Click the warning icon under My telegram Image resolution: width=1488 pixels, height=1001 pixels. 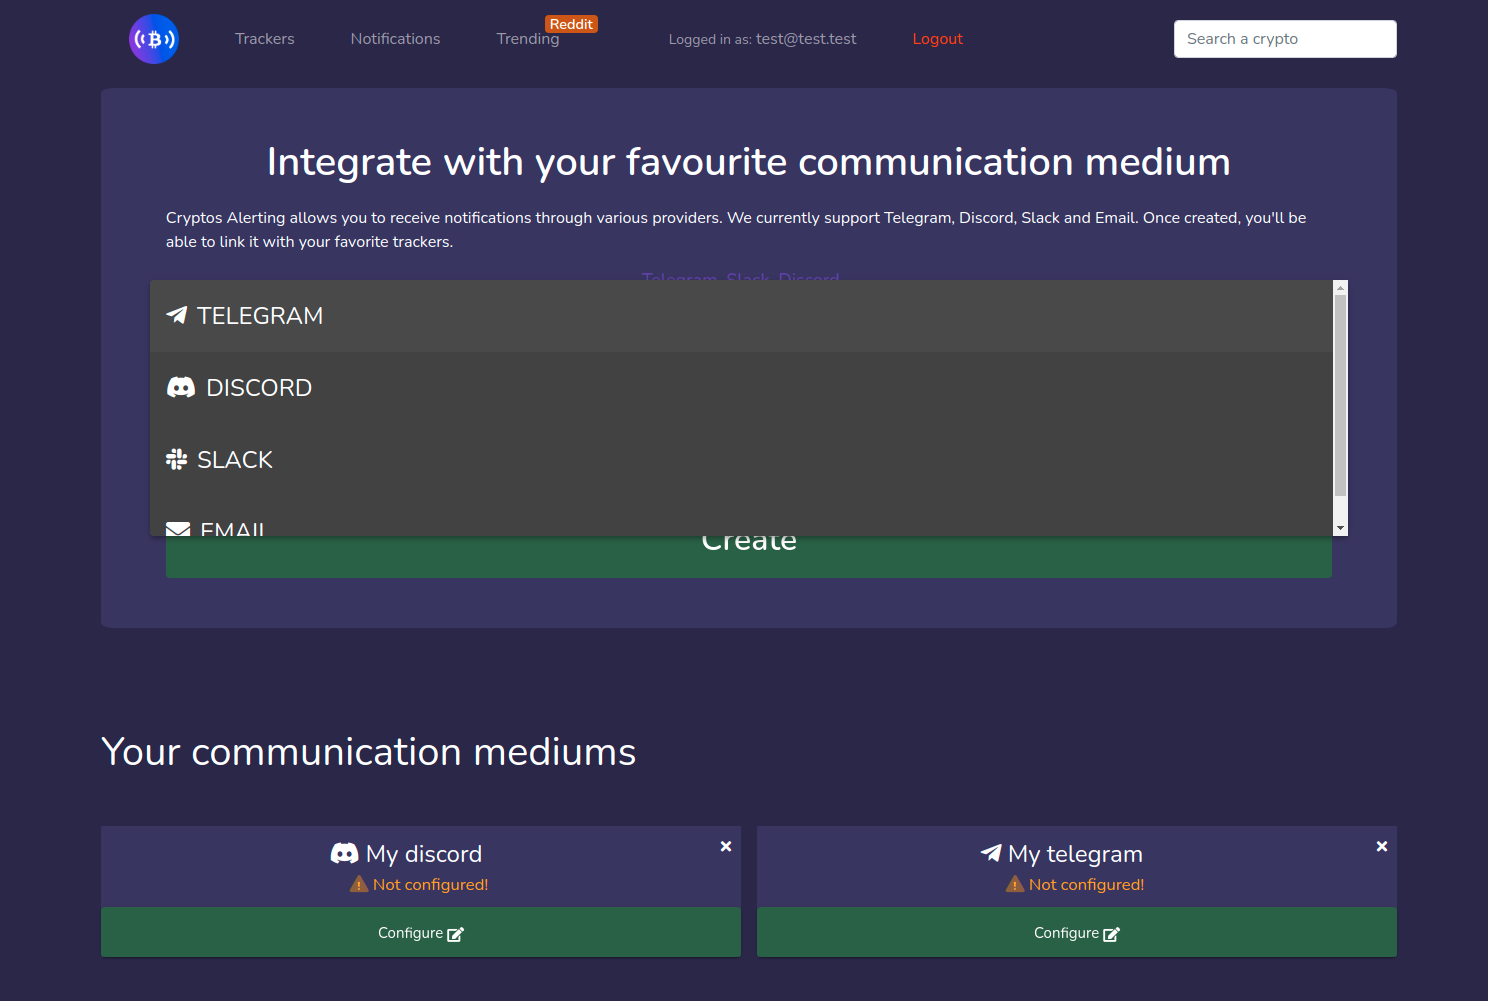pyautogui.click(x=1015, y=884)
